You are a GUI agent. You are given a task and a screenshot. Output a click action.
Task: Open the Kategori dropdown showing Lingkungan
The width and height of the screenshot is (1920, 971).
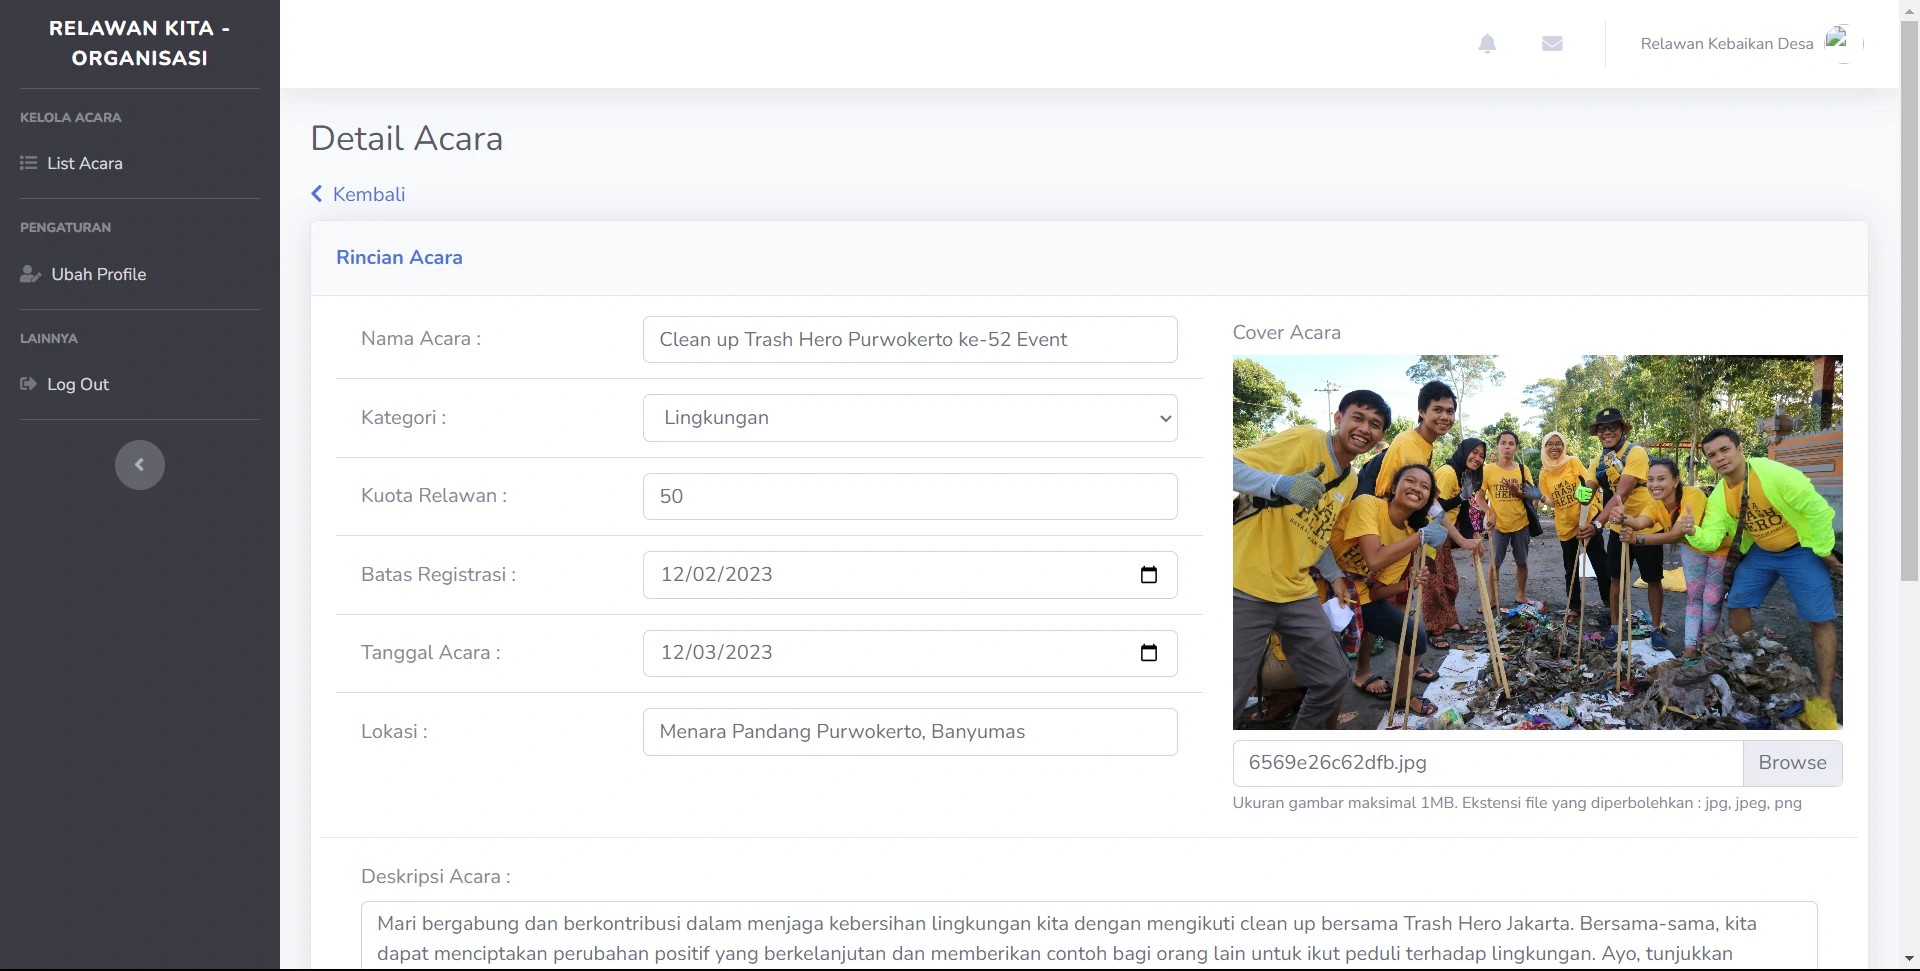click(910, 418)
